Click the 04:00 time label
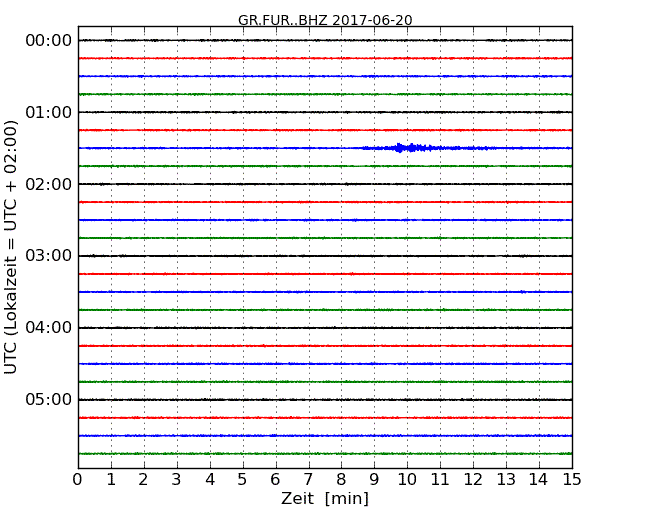The image size is (650, 520). pyautogui.click(x=49, y=328)
